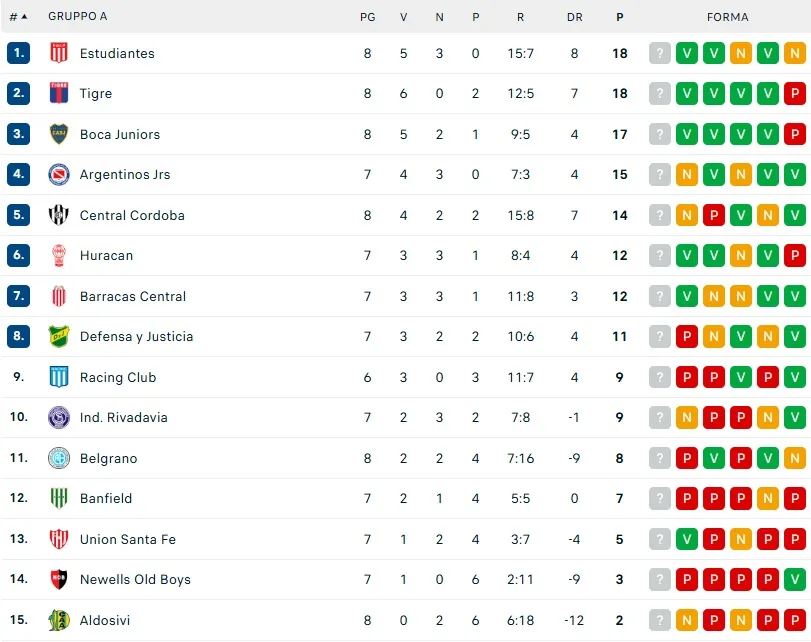Screen dimensions: 811x642
Task: Click Belgrano's last orange N form badge
Action: [795, 458]
